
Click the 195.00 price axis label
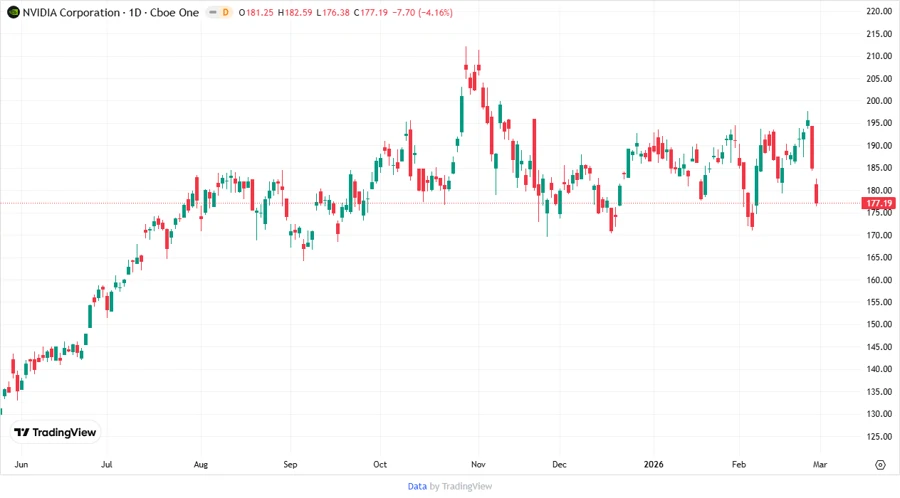tap(879, 123)
